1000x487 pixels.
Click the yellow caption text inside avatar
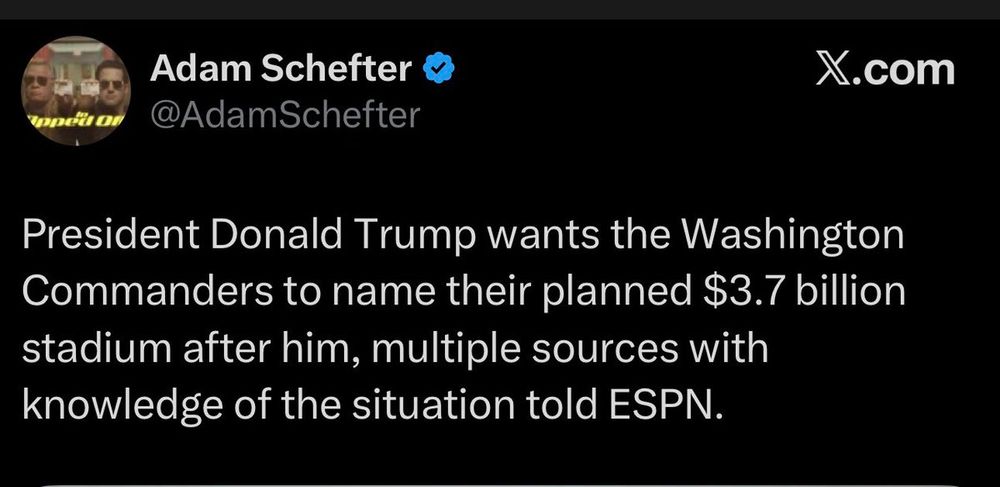tap(76, 119)
